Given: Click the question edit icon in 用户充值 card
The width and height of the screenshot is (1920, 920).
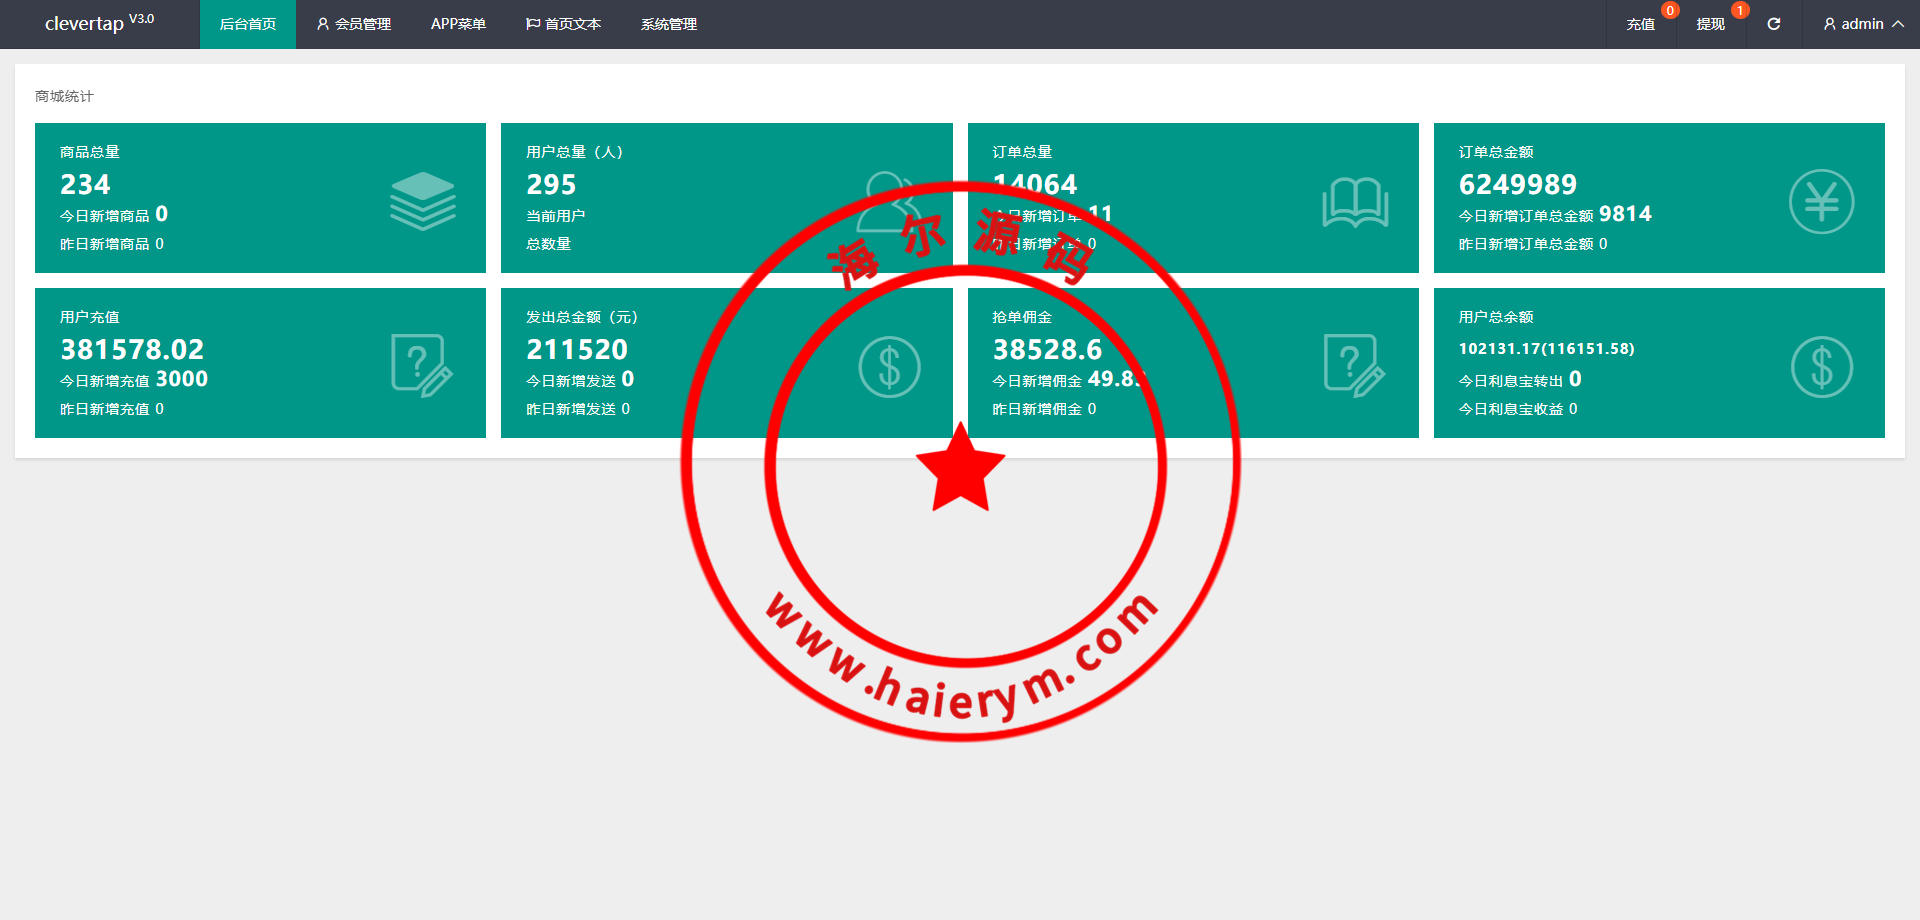Looking at the screenshot, I should [421, 366].
